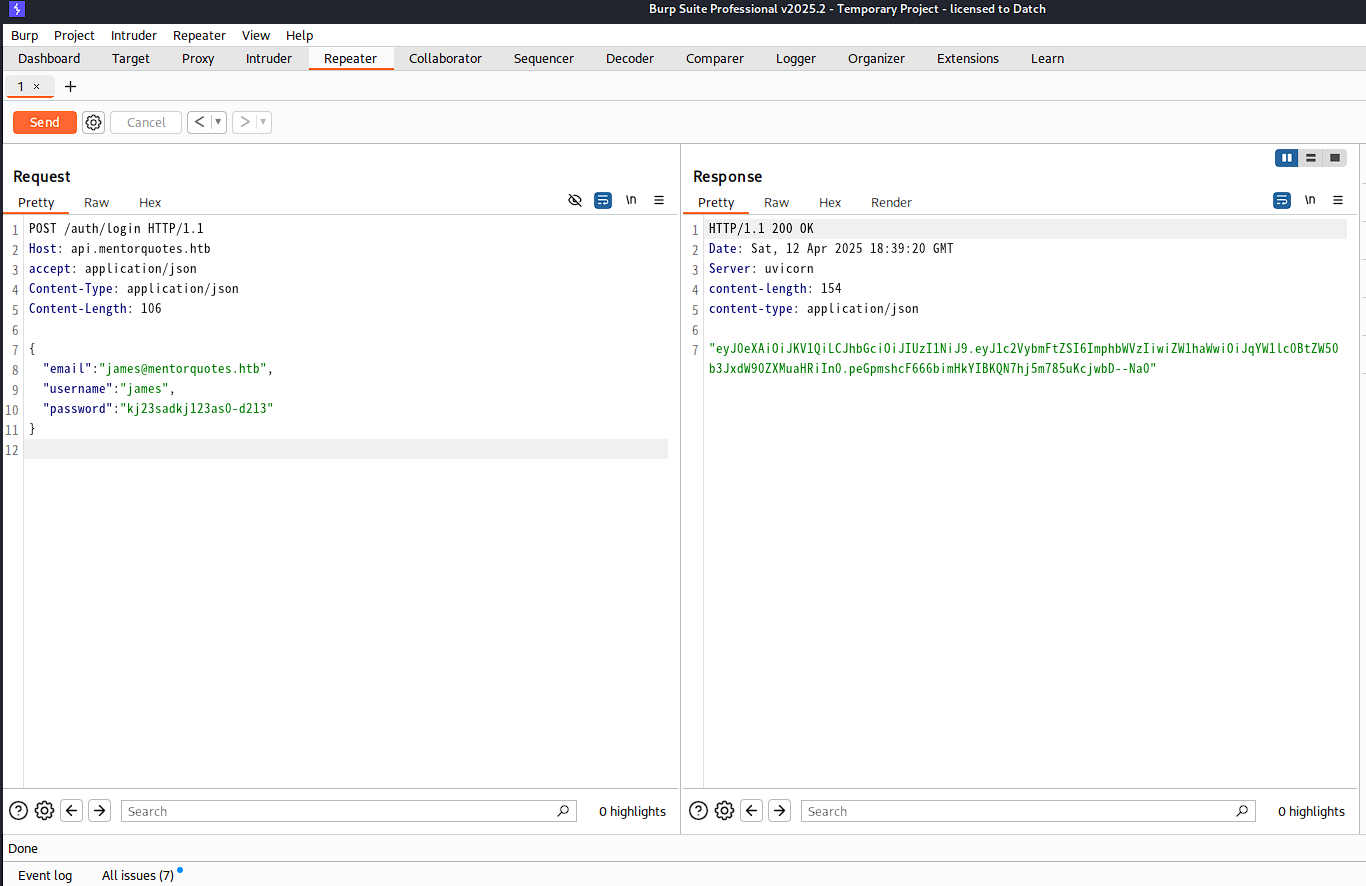This screenshot has height=886, width=1366.
Task: Toggle hide non-printable characters eye icon in Request
Action: click(575, 200)
